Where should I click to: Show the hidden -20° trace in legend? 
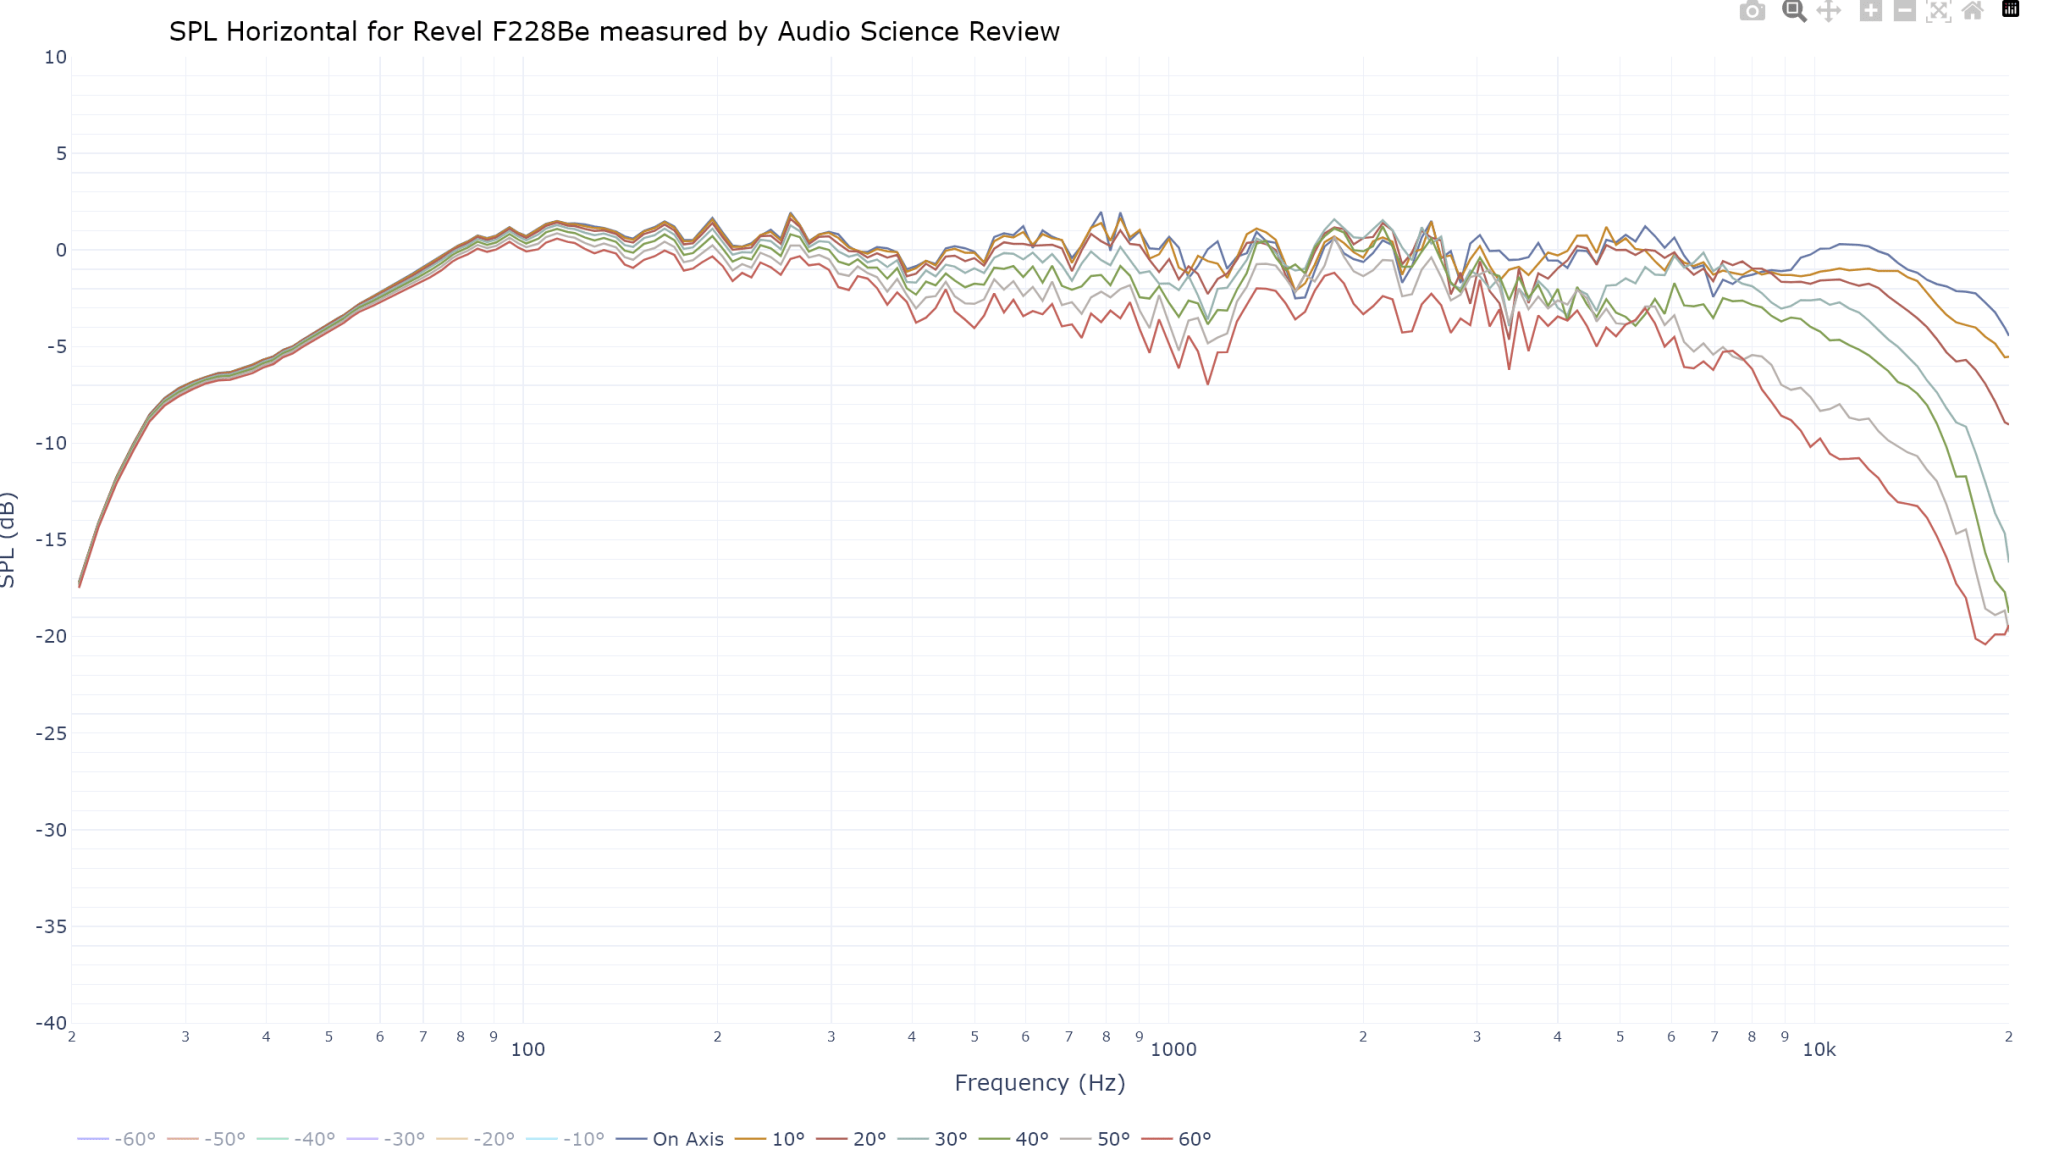pos(475,1139)
